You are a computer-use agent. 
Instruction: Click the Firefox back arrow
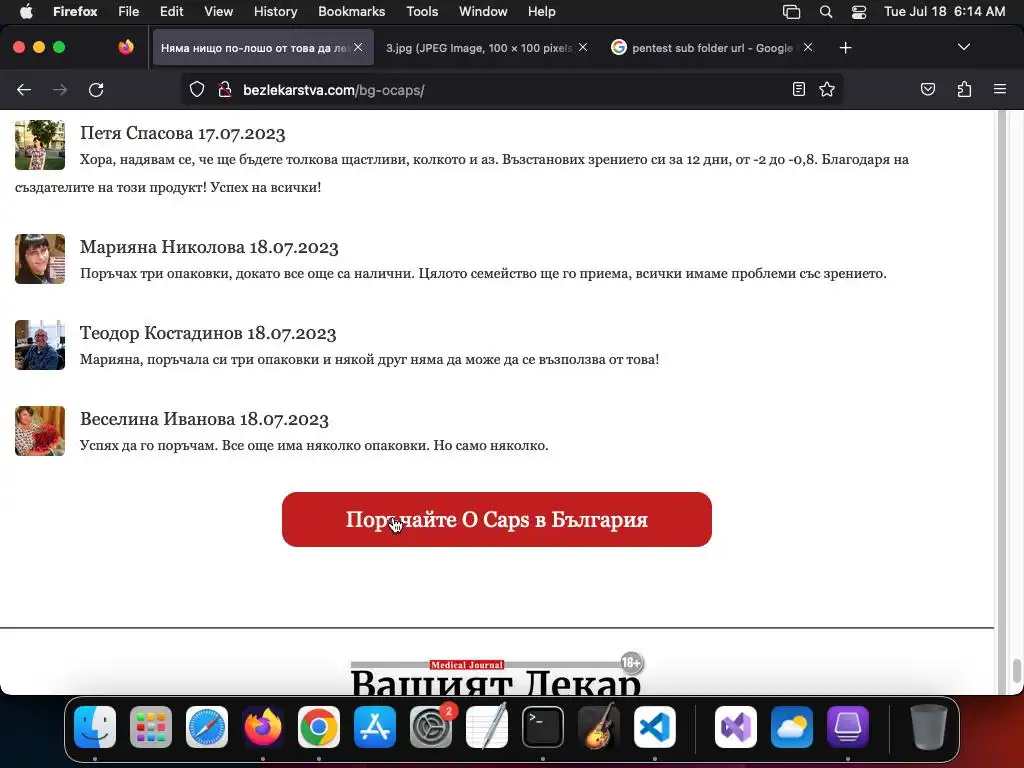tap(24, 90)
